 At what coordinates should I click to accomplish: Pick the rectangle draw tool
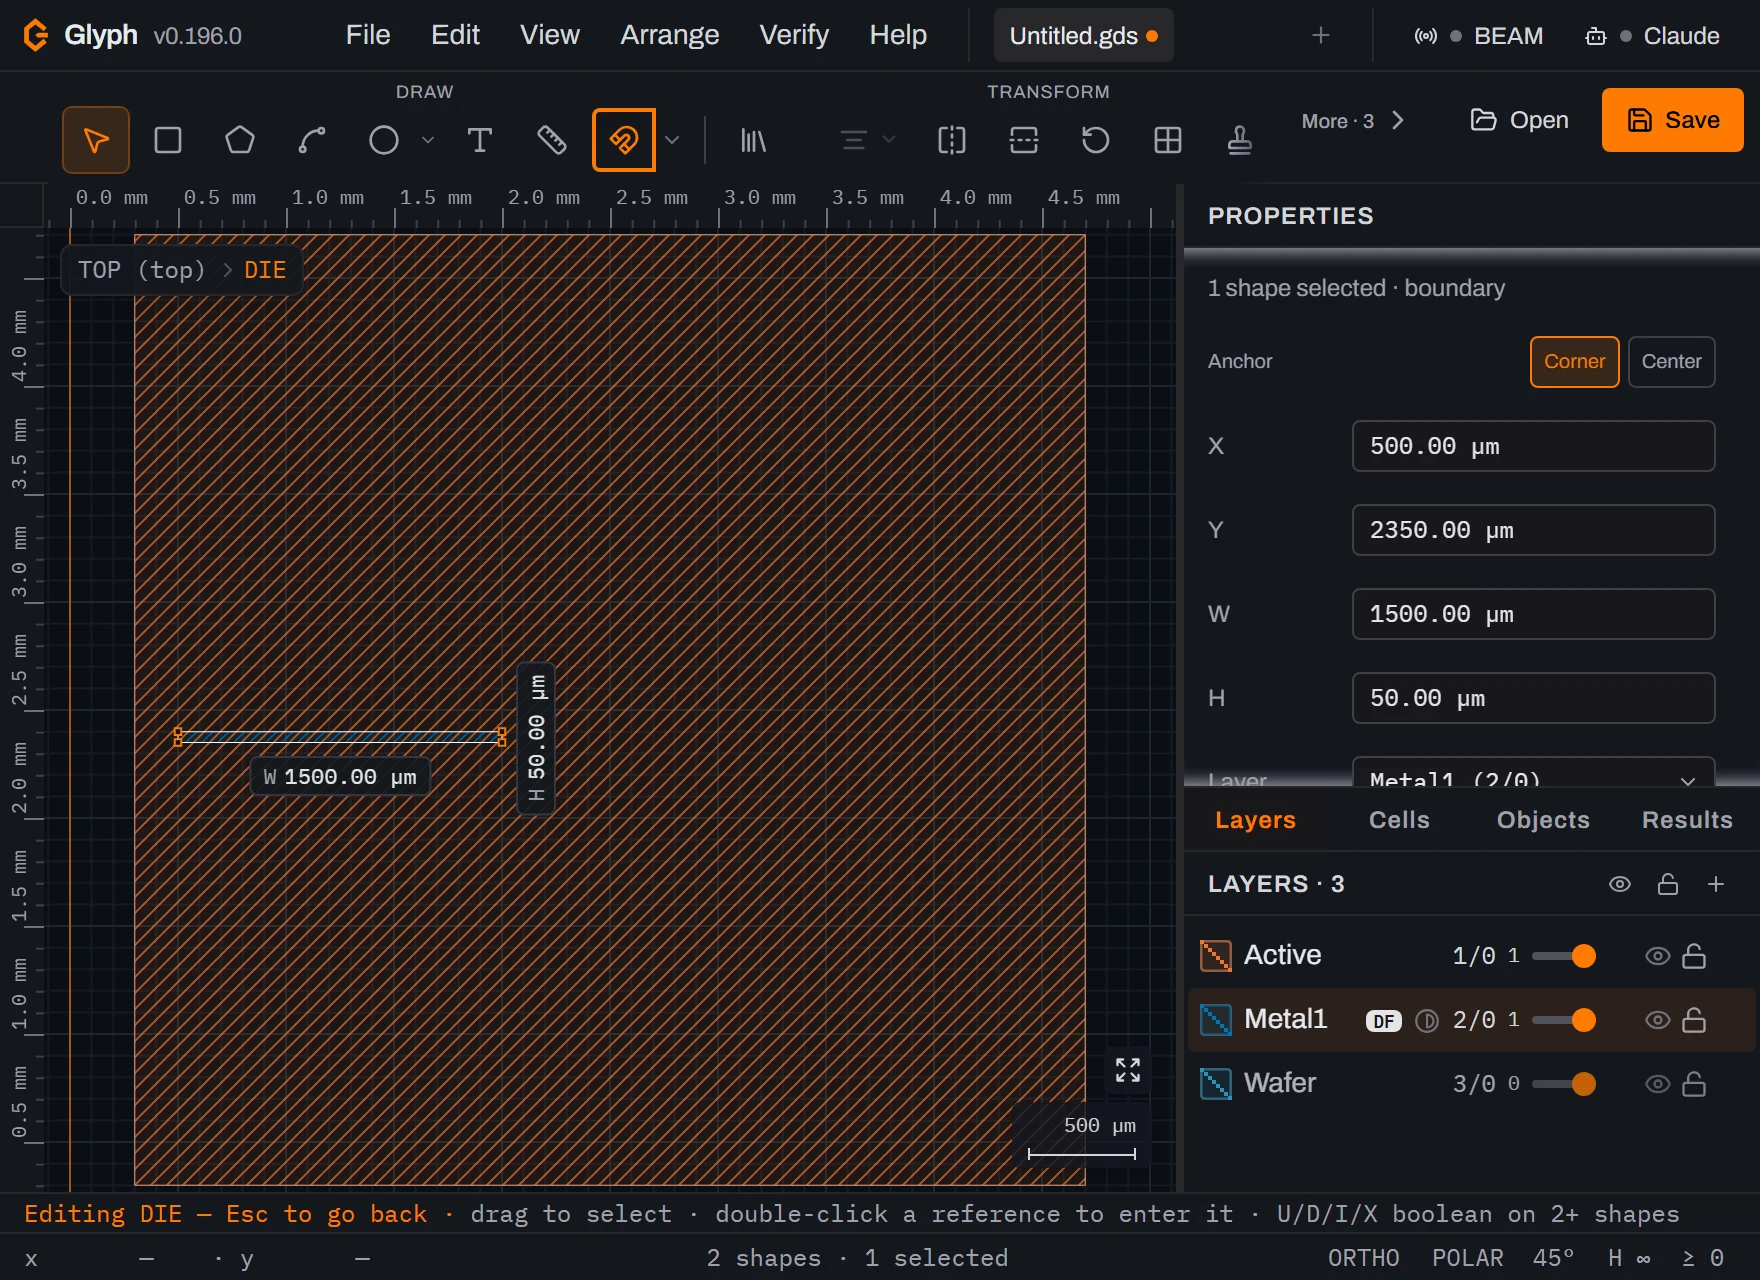coord(168,140)
